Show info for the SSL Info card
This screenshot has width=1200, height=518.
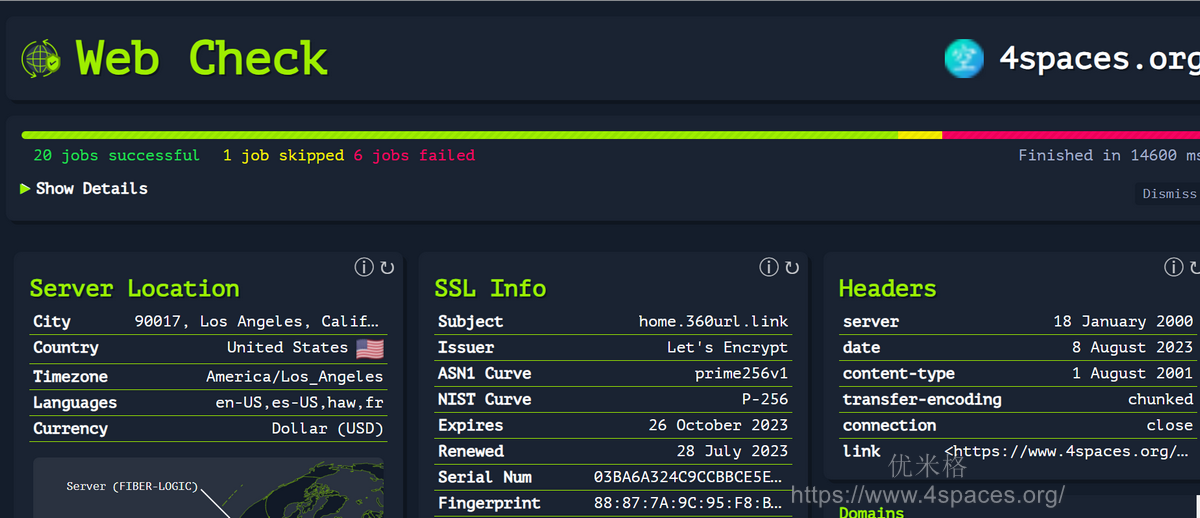(x=768, y=267)
